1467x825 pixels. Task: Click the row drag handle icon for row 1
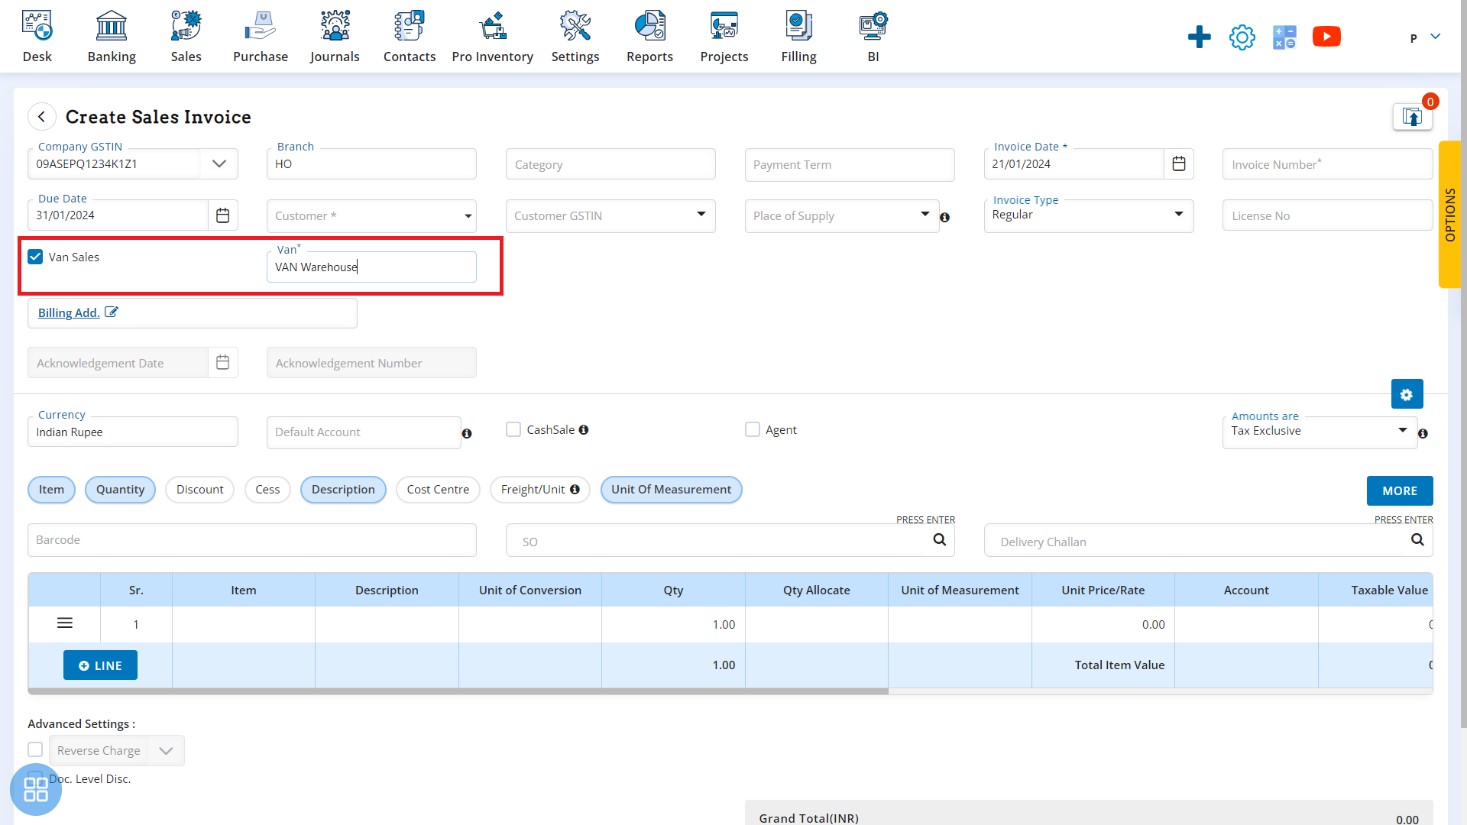pyautogui.click(x=65, y=623)
